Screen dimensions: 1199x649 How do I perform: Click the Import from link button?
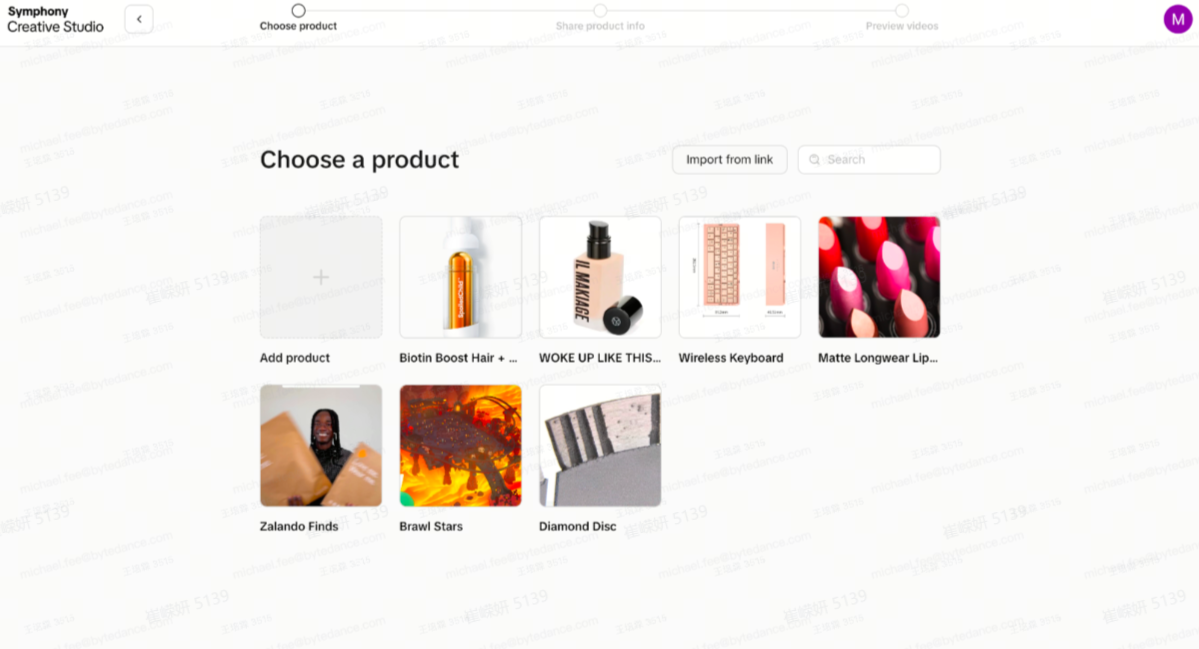click(x=729, y=160)
